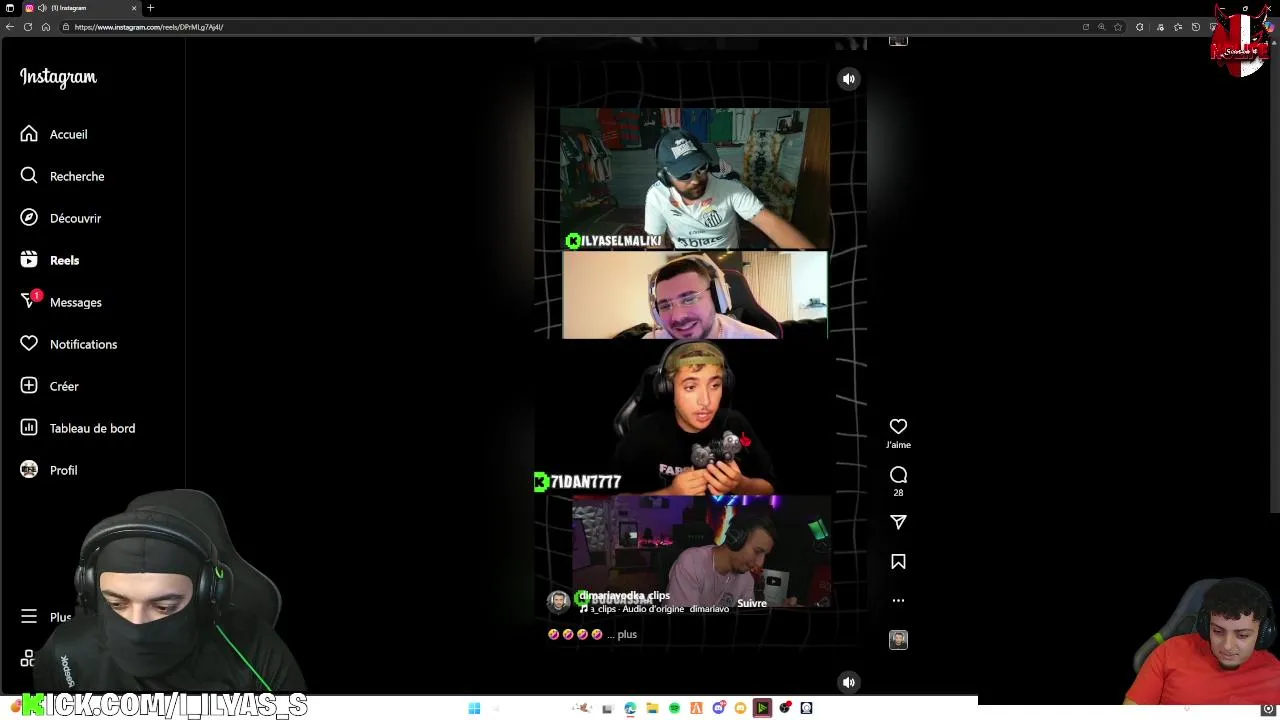Image resolution: width=1280 pixels, height=720 pixels.
Task: Open the reel comments bubble icon
Action: coord(898,475)
